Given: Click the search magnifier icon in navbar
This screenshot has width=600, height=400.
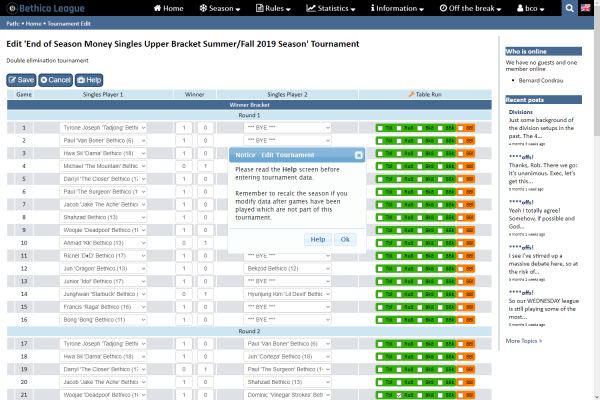Looking at the screenshot, I should [x=568, y=9].
